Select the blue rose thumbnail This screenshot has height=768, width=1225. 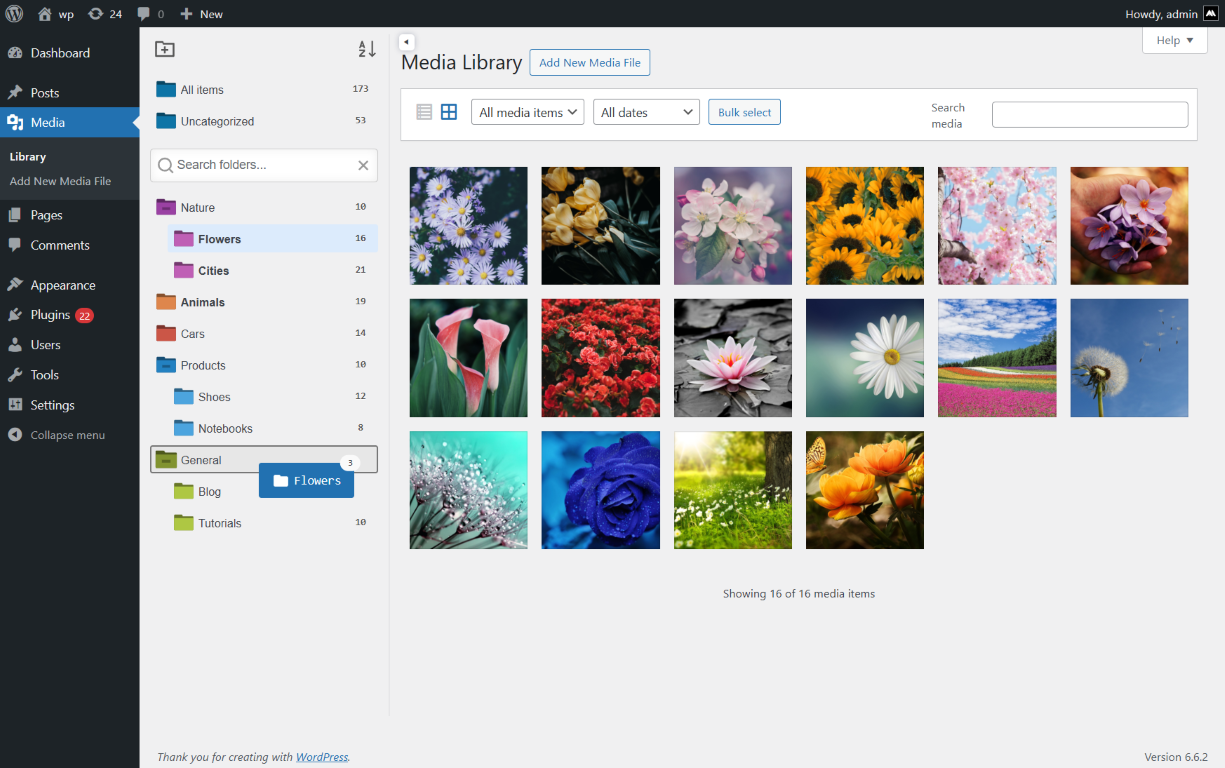600,490
